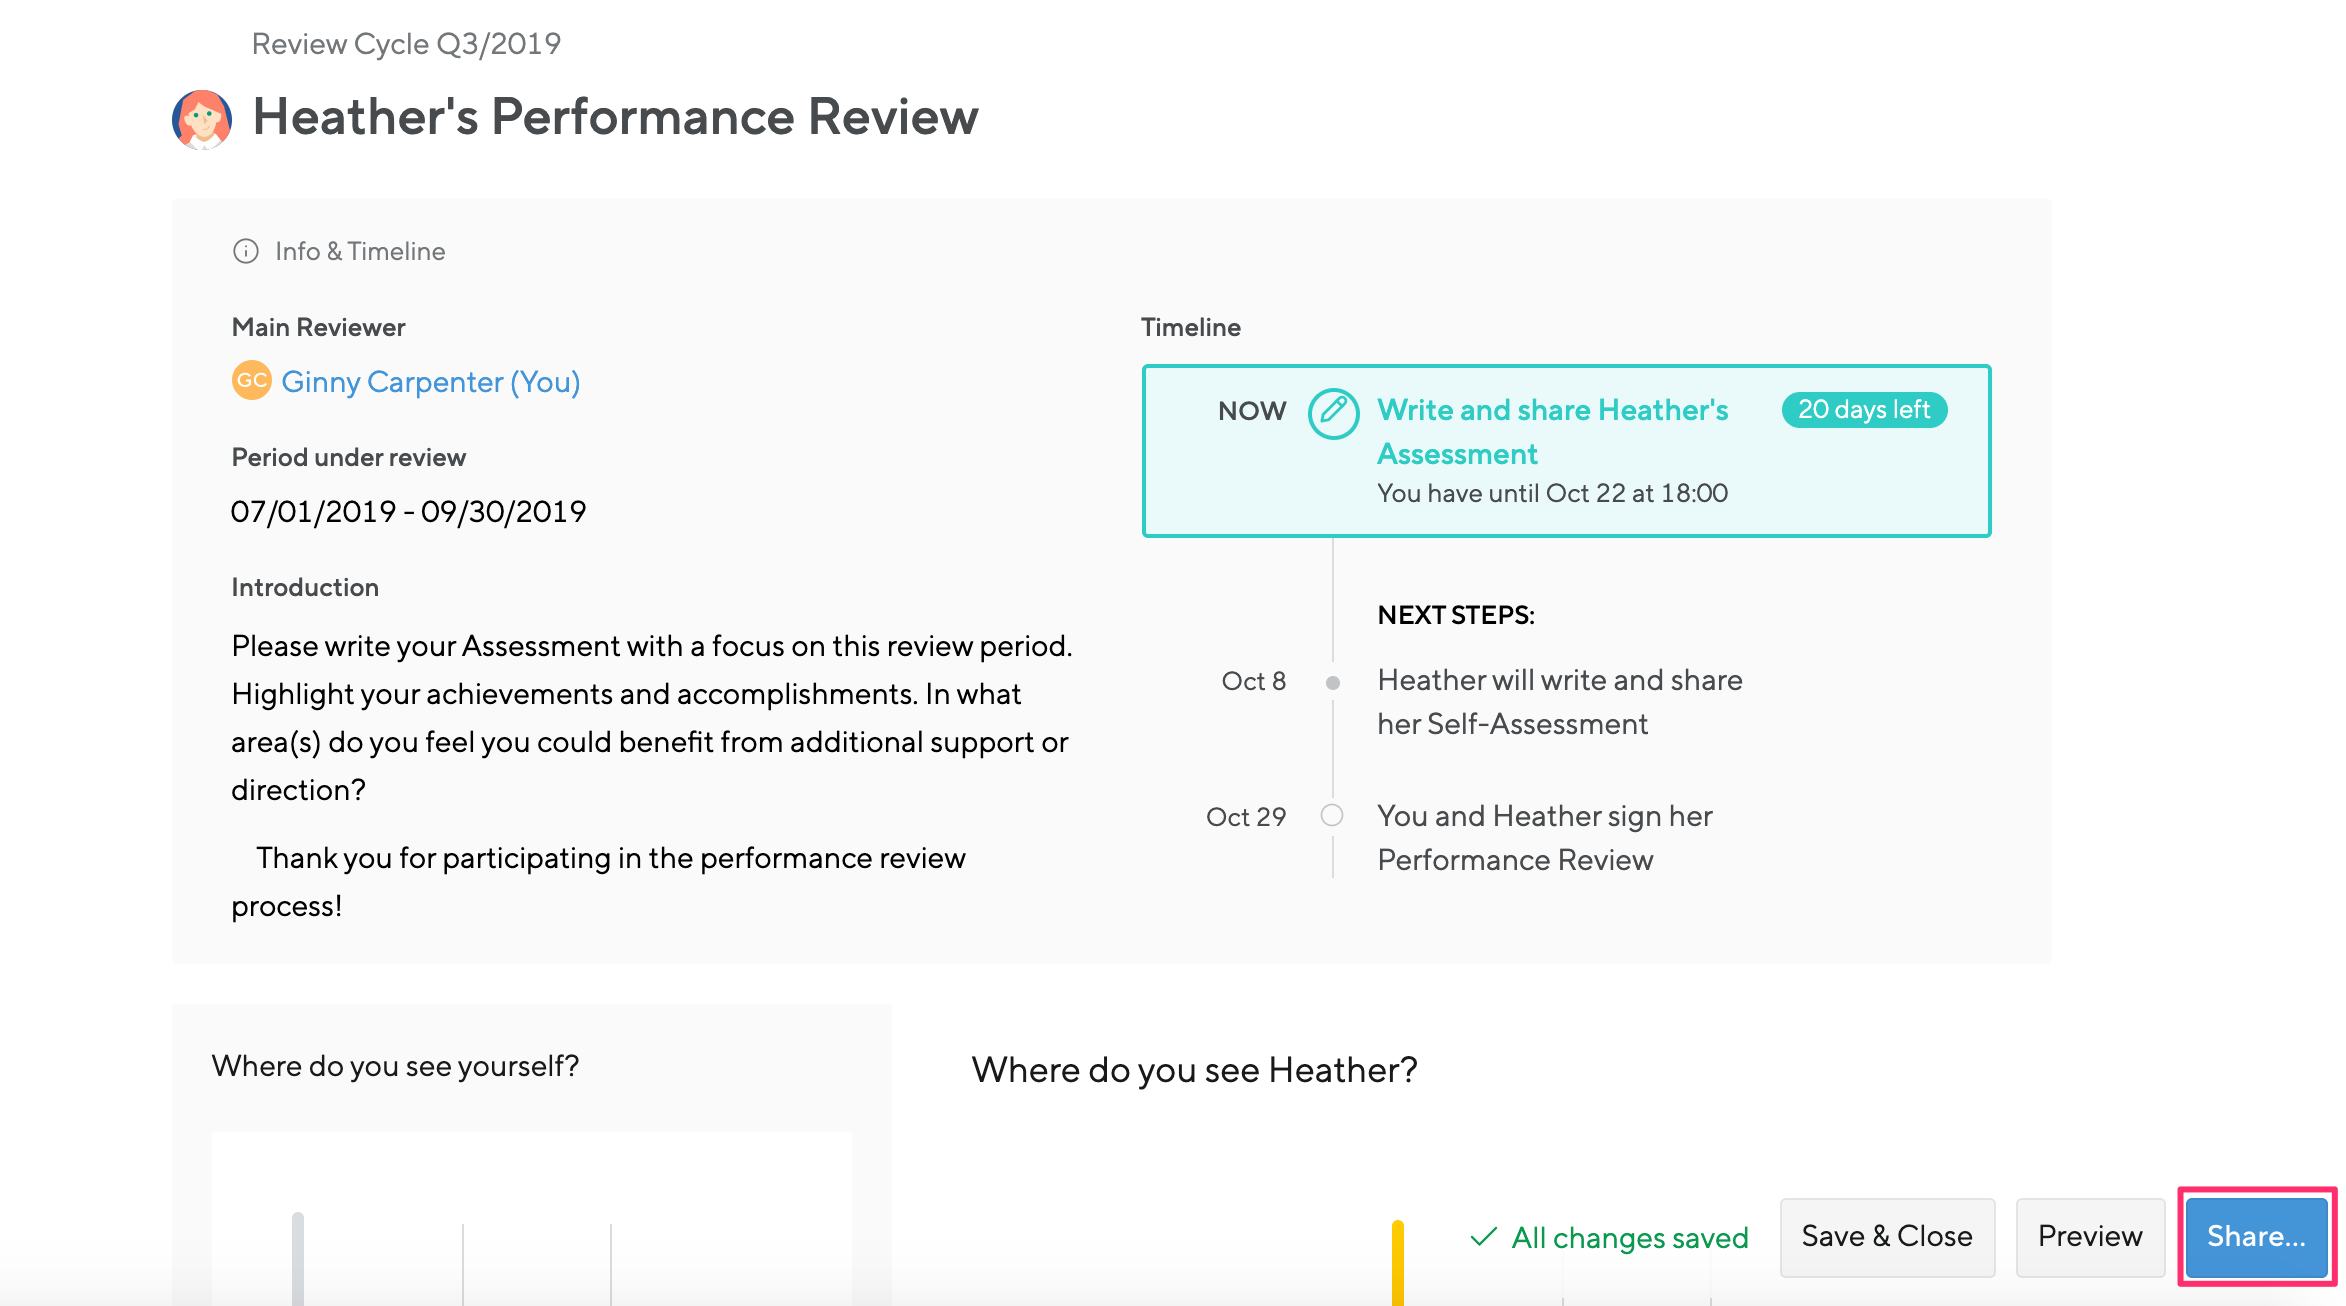The image size is (2346, 1306).
Task: Click the NEXT STEPS: label
Action: (x=1456, y=615)
